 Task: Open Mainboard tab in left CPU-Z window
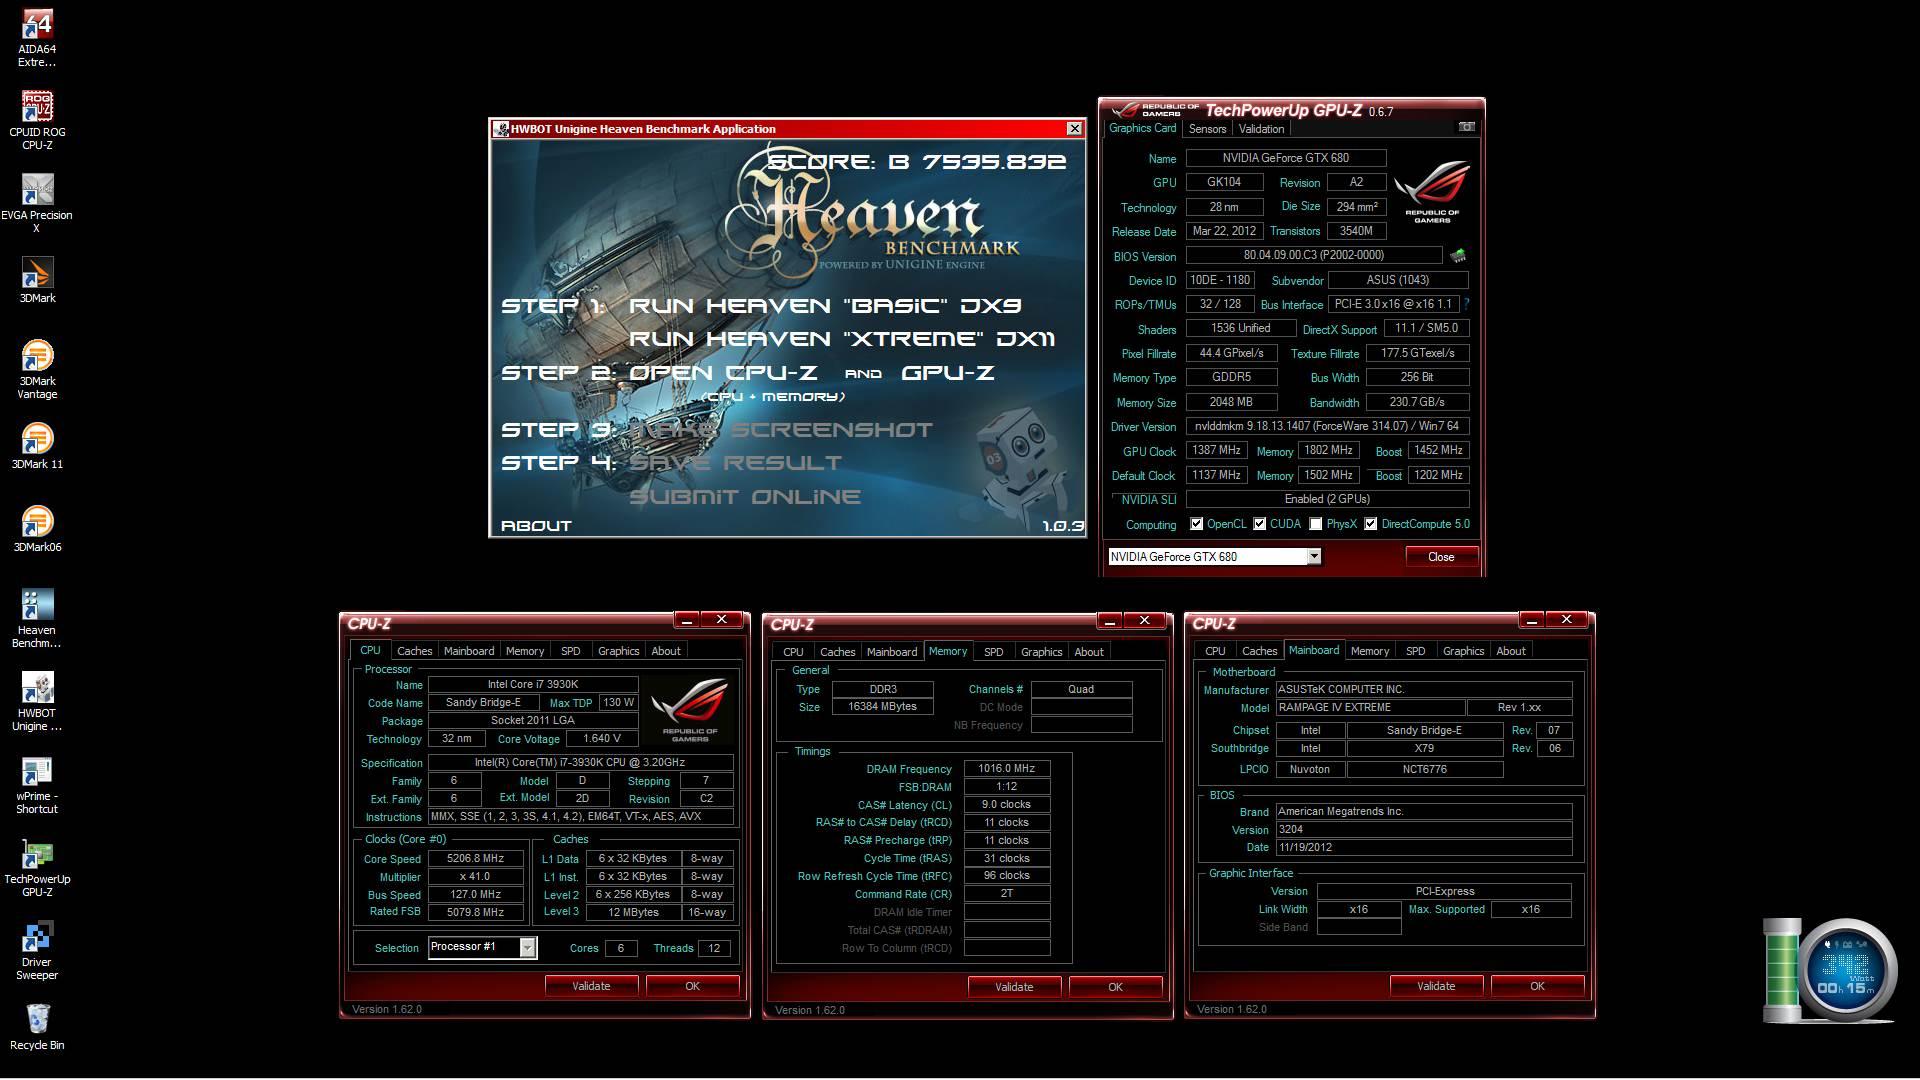click(x=469, y=651)
